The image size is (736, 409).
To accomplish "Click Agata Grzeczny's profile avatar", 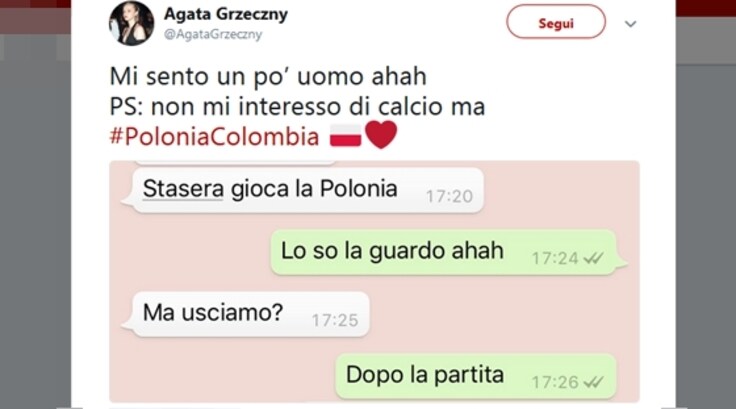I will click(131, 23).
